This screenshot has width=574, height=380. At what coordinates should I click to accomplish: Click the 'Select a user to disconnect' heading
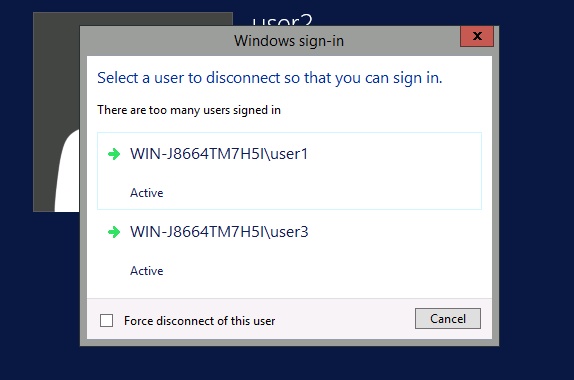(x=270, y=78)
